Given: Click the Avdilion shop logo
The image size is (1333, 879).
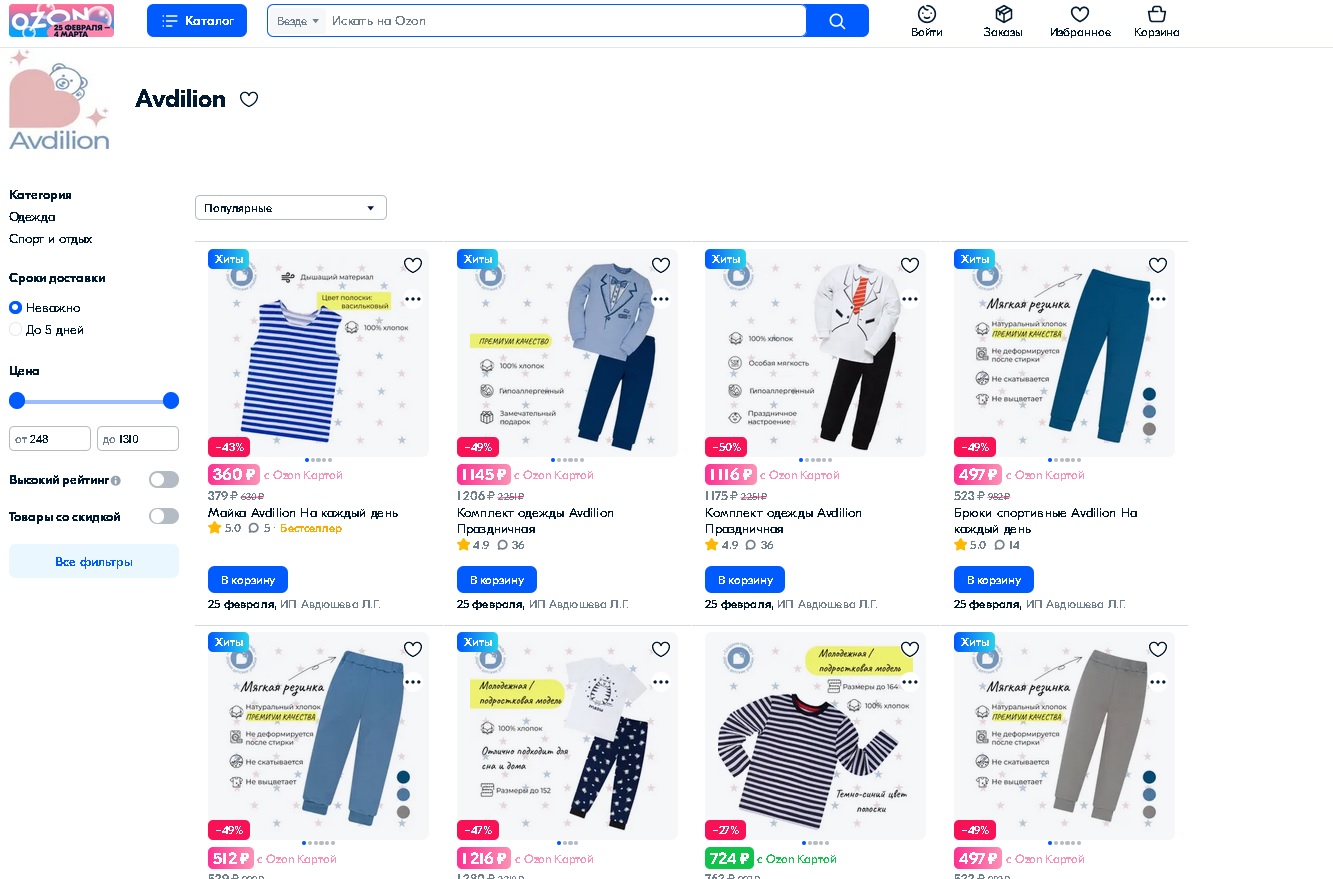Looking at the screenshot, I should point(59,100).
